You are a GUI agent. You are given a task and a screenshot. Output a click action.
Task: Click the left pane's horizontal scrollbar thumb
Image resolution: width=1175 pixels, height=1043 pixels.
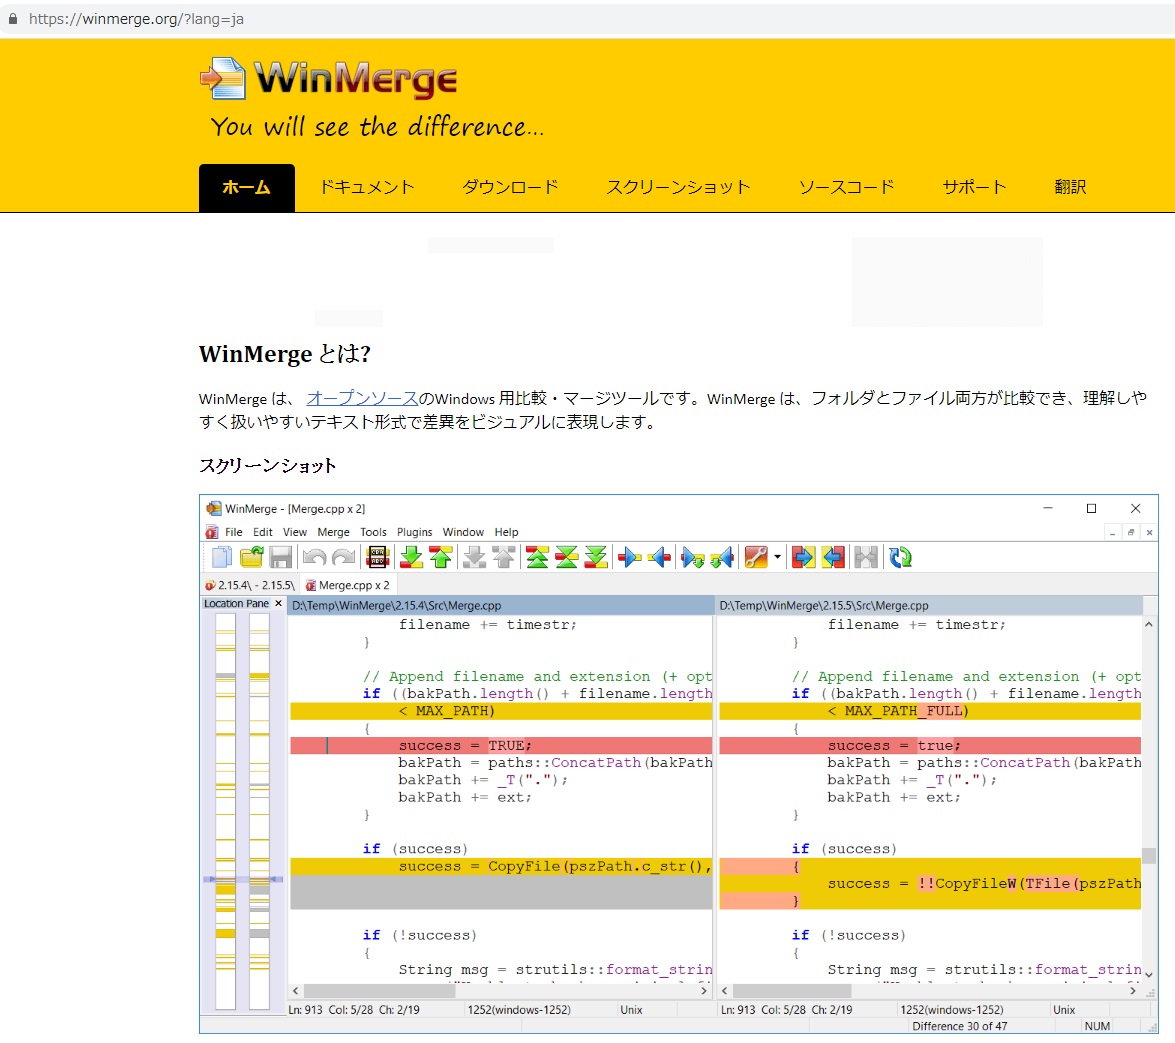tap(379, 991)
